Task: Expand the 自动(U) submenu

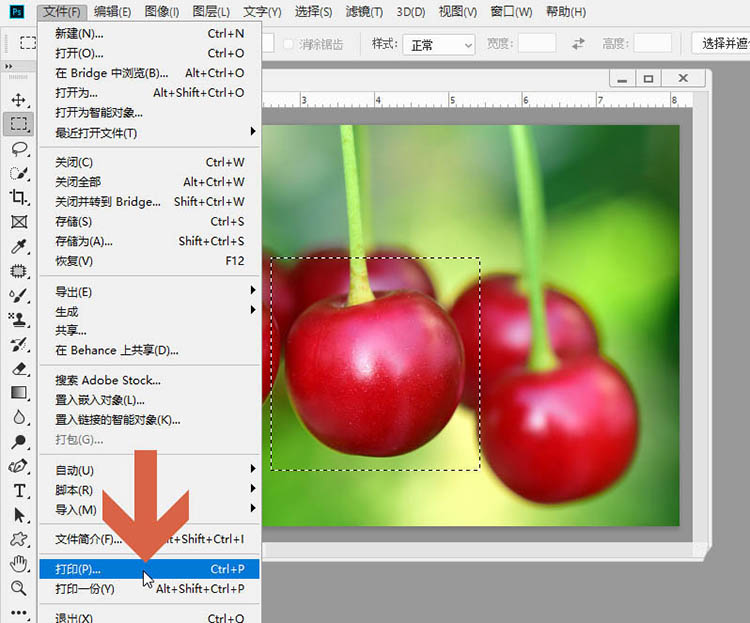Action: (x=150, y=470)
